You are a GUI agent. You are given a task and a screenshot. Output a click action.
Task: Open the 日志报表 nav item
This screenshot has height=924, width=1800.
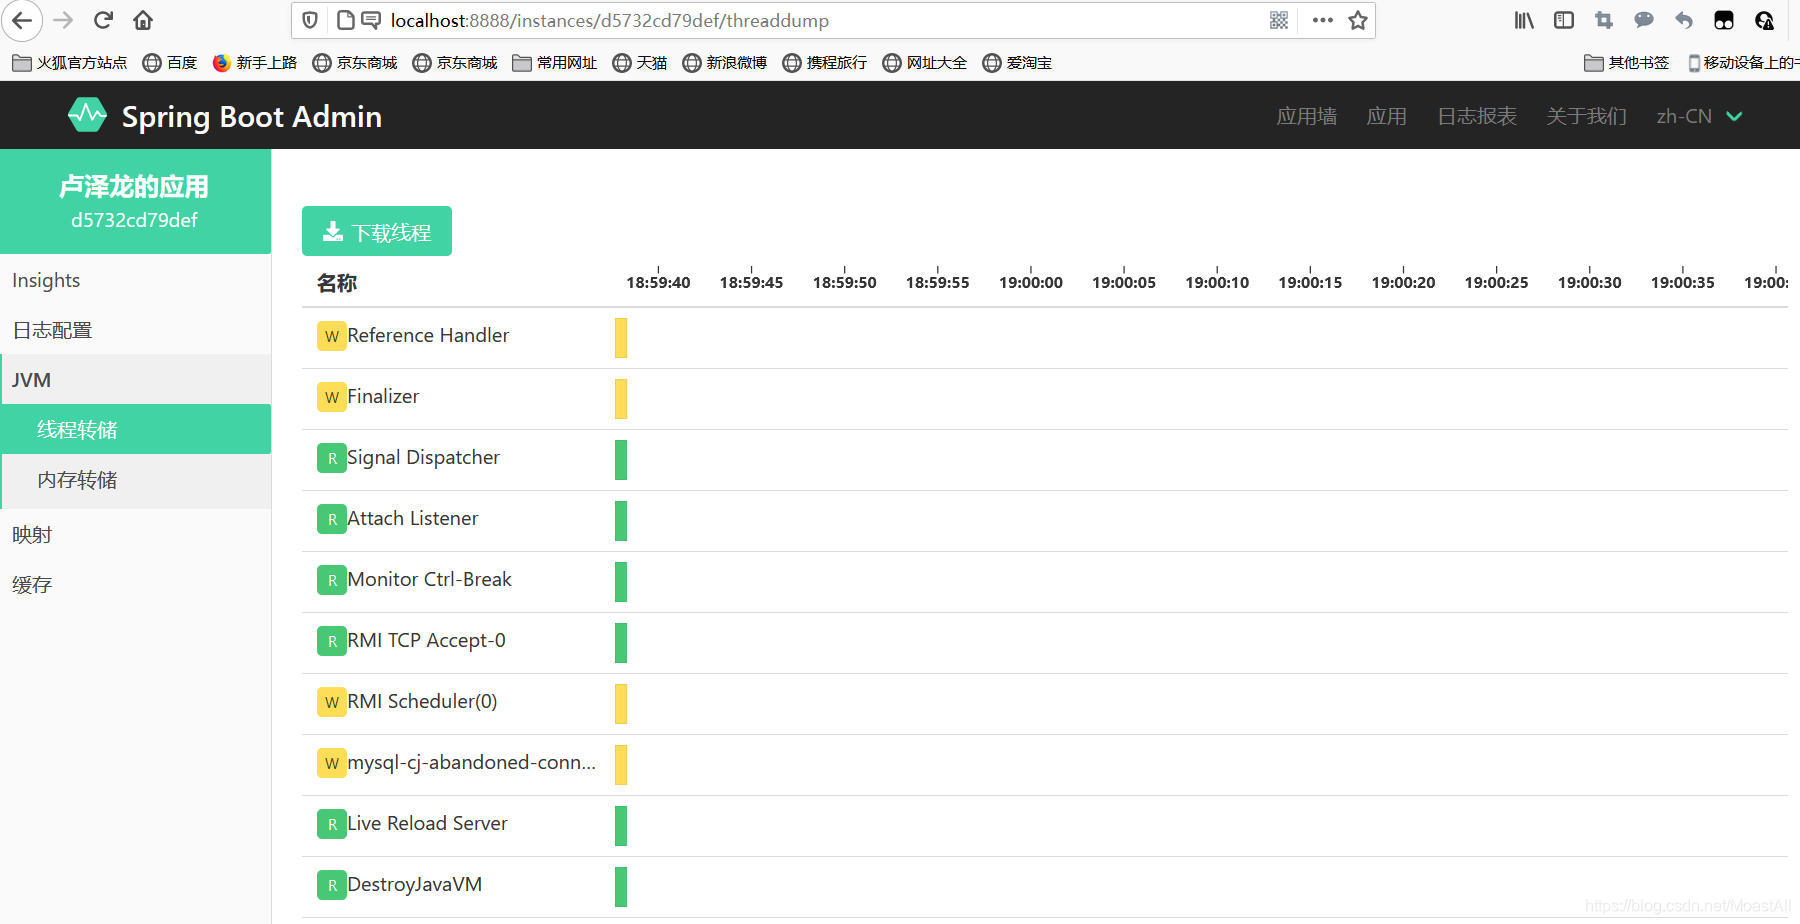point(1477,116)
